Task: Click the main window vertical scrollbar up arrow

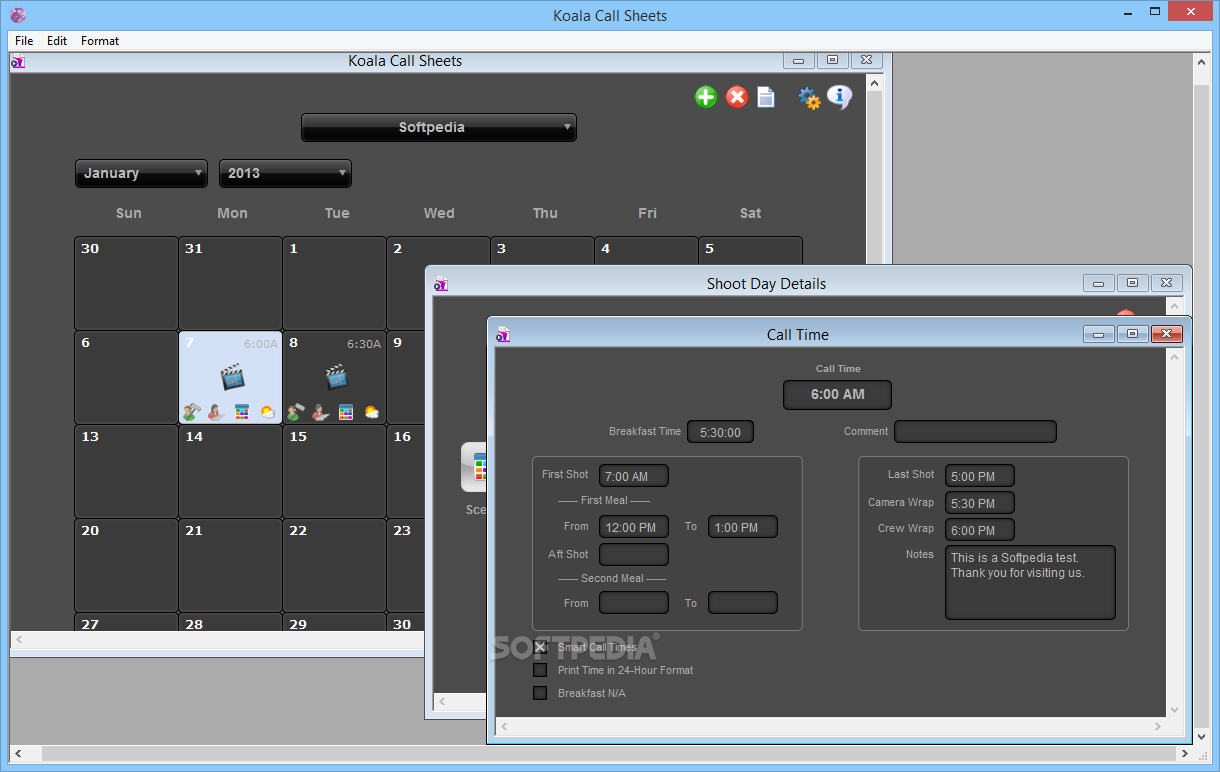Action: pos(1203,62)
